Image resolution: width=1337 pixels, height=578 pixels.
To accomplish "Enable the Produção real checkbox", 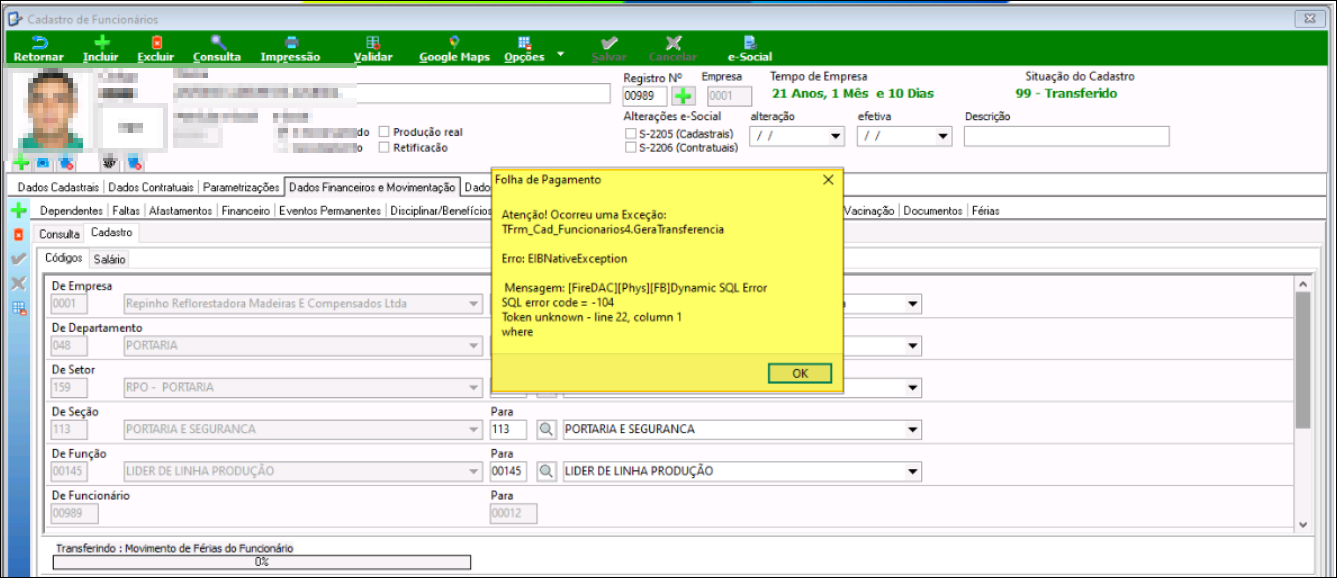I will pyautogui.click(x=384, y=132).
